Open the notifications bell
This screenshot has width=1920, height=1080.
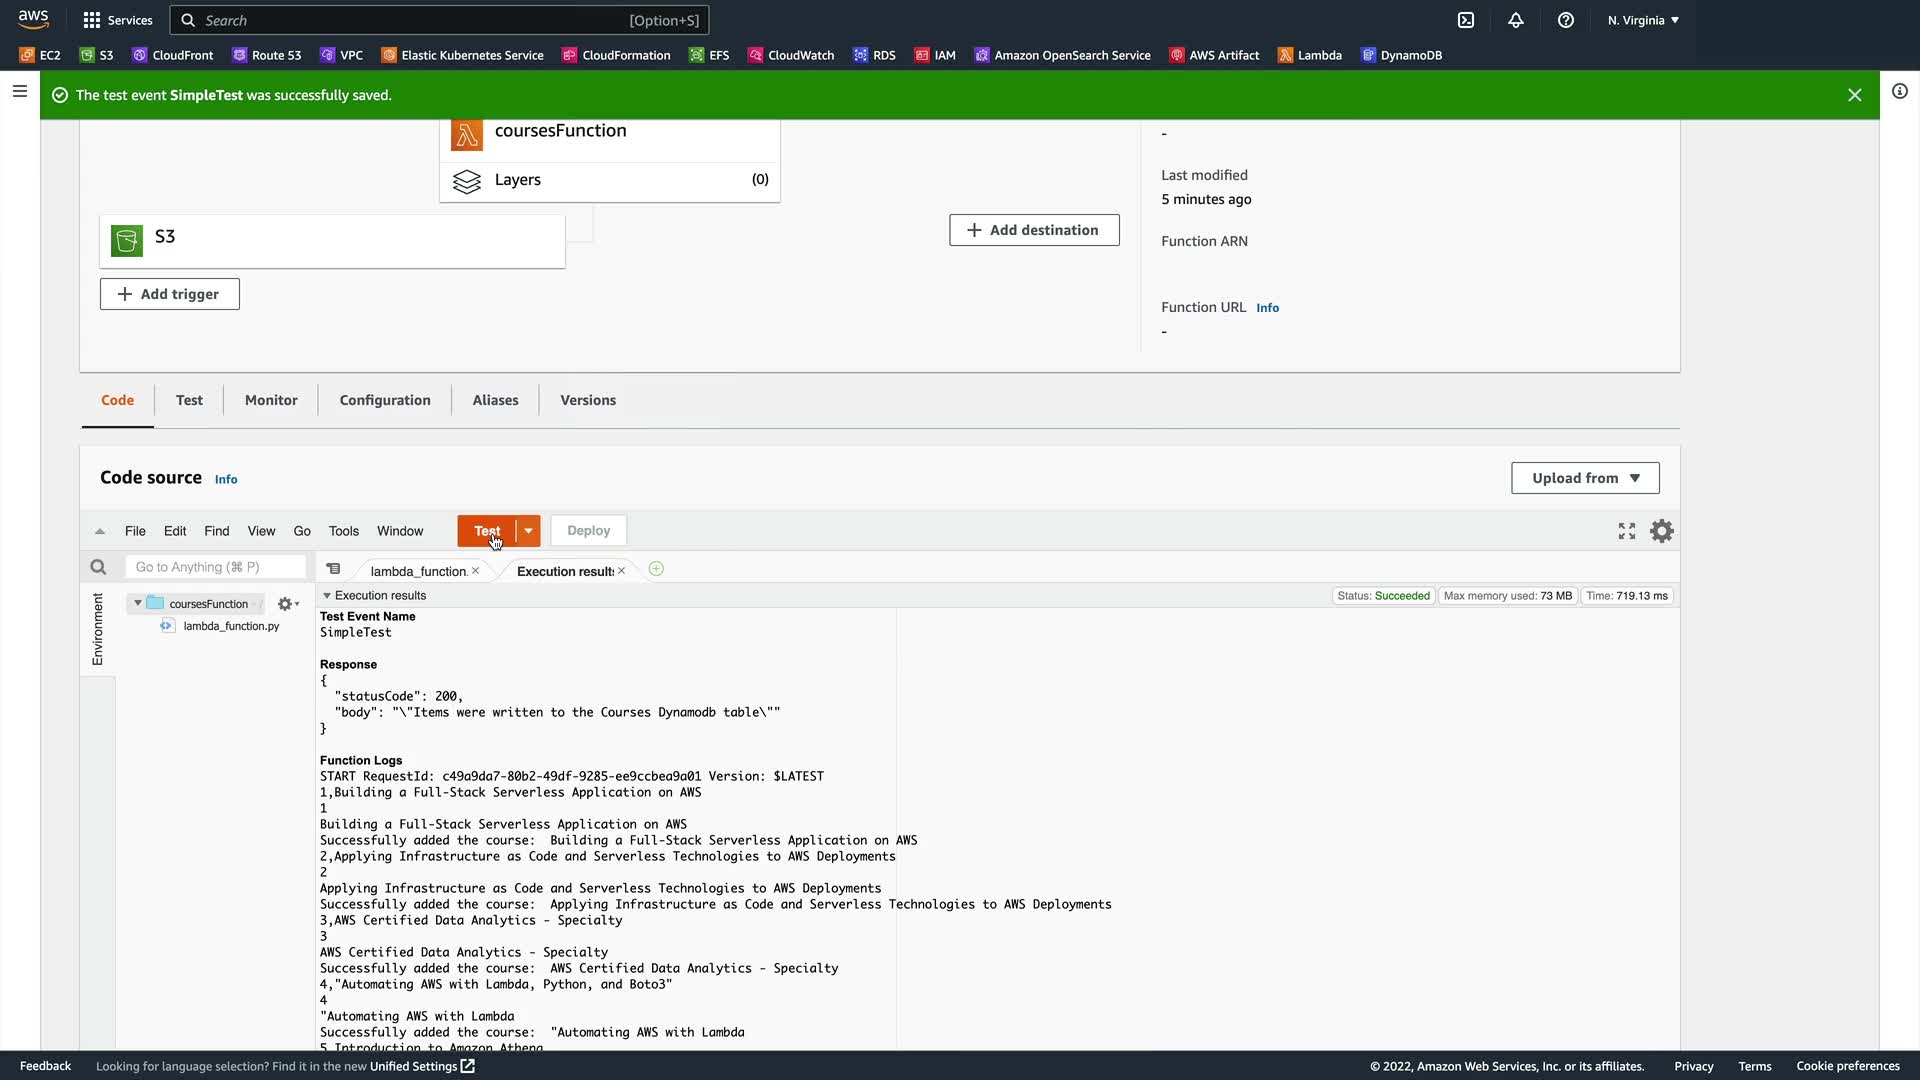(1516, 20)
